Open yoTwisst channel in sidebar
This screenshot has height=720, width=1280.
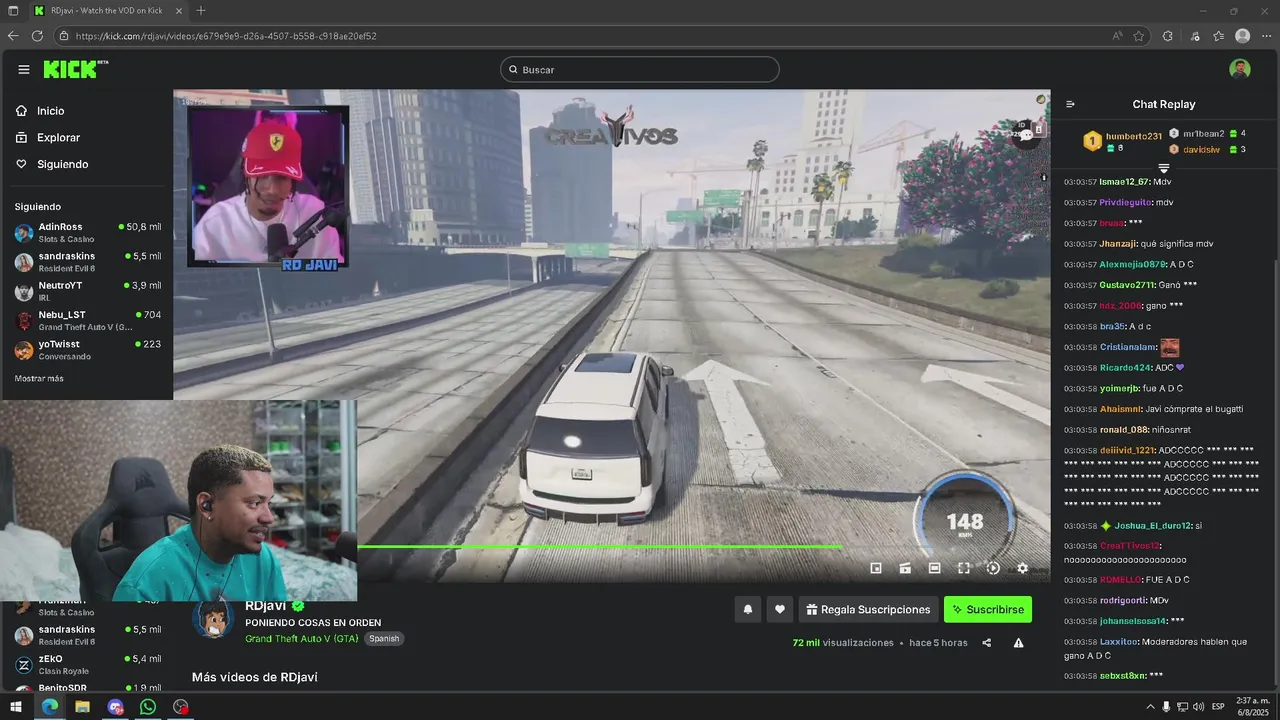[86, 349]
